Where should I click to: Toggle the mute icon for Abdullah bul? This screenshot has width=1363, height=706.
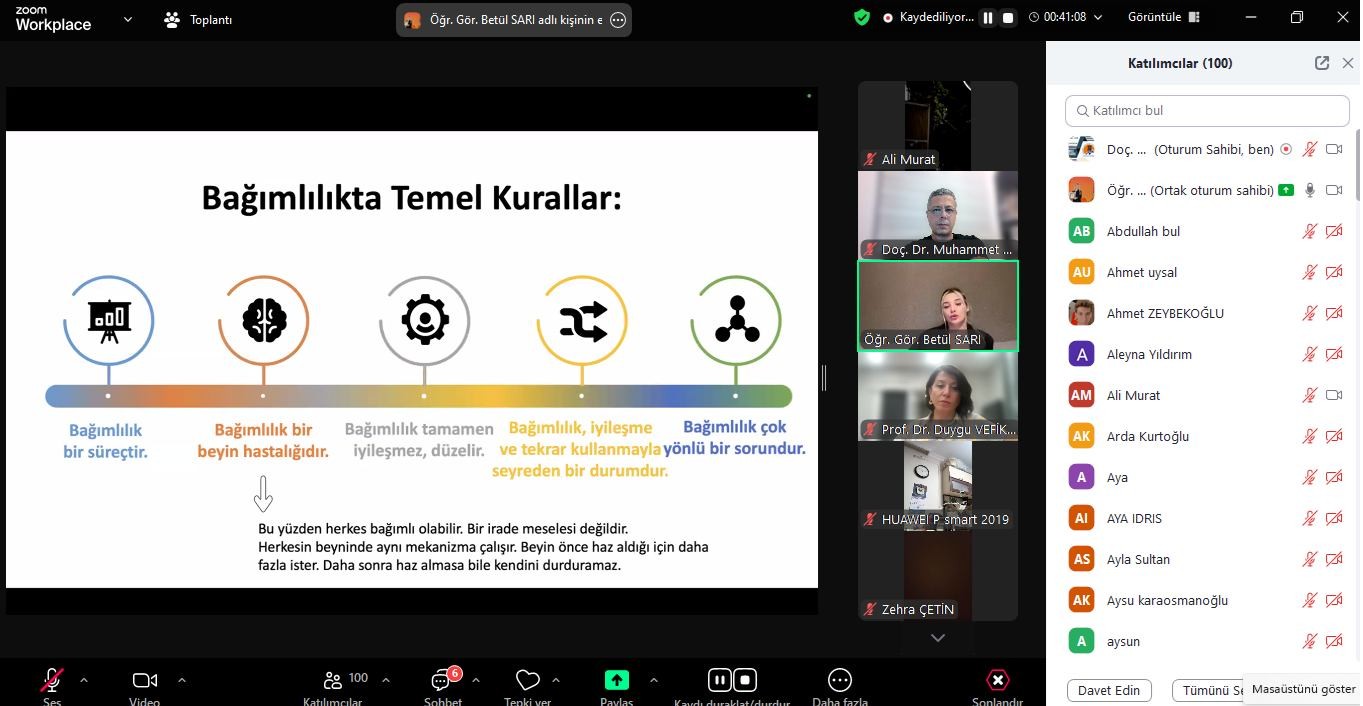[x=1309, y=231]
